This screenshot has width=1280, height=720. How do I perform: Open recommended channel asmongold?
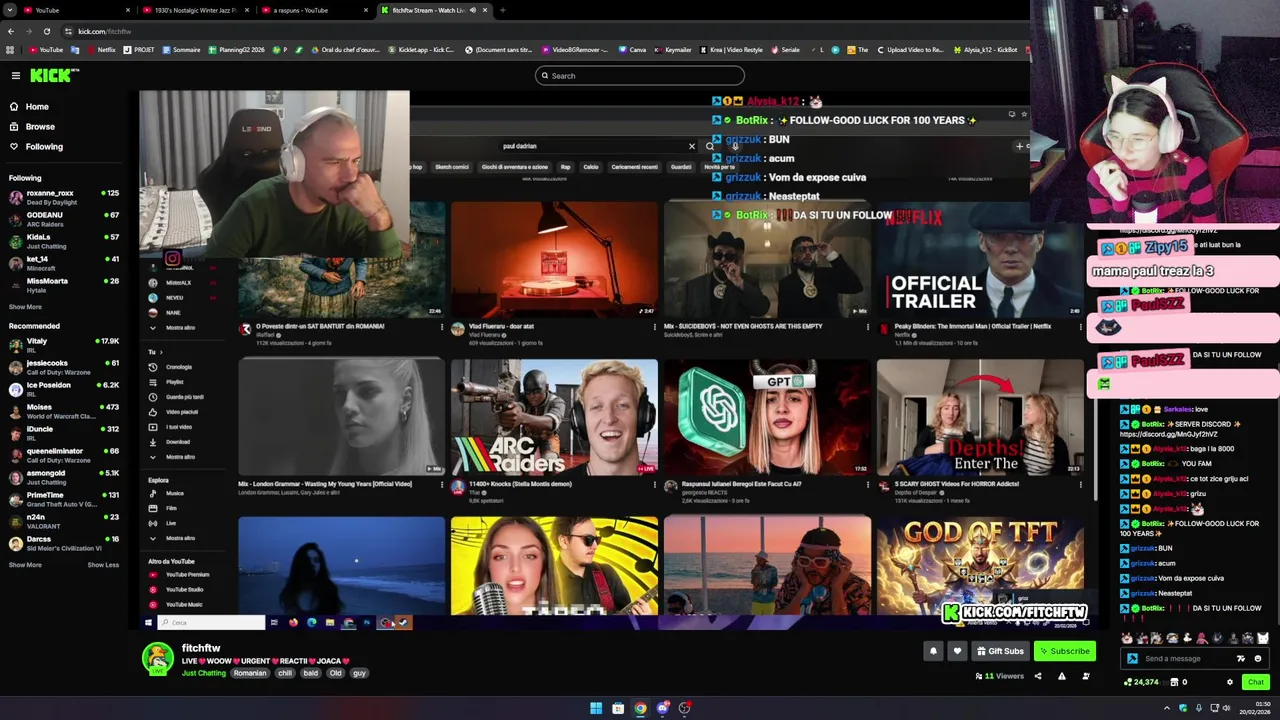pos(64,477)
